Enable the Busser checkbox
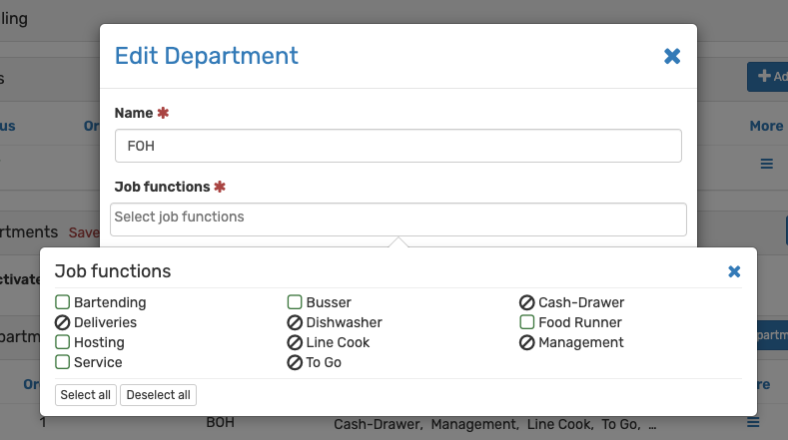Image resolution: width=788 pixels, height=440 pixels. point(295,302)
